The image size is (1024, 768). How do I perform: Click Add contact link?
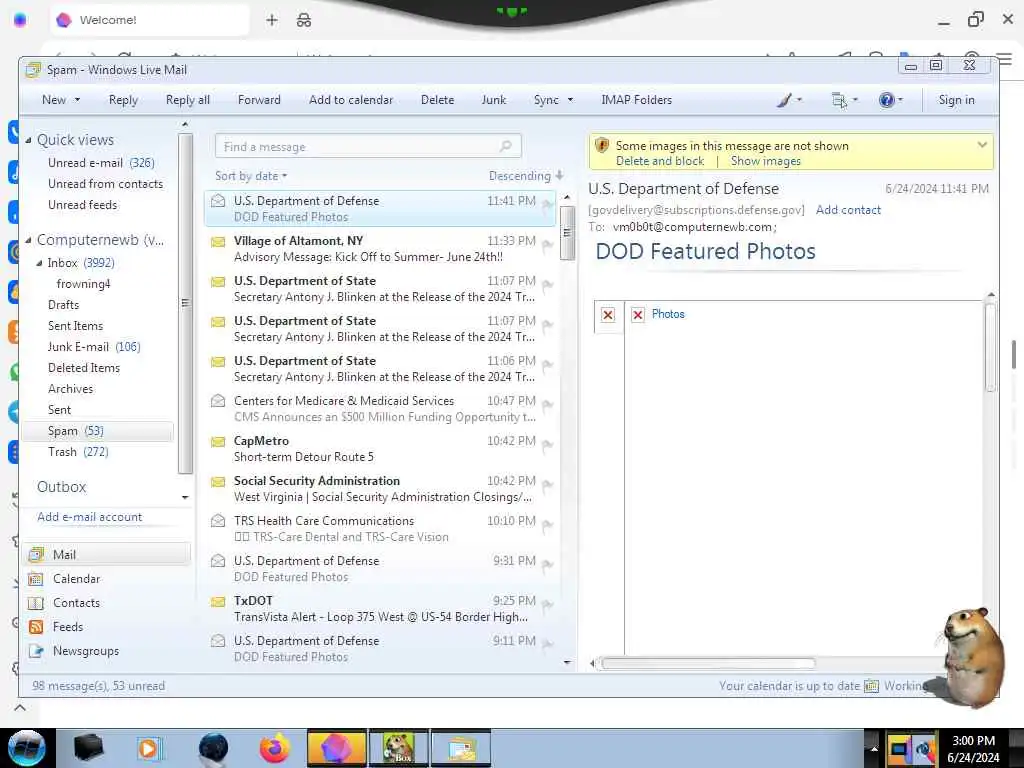(848, 210)
